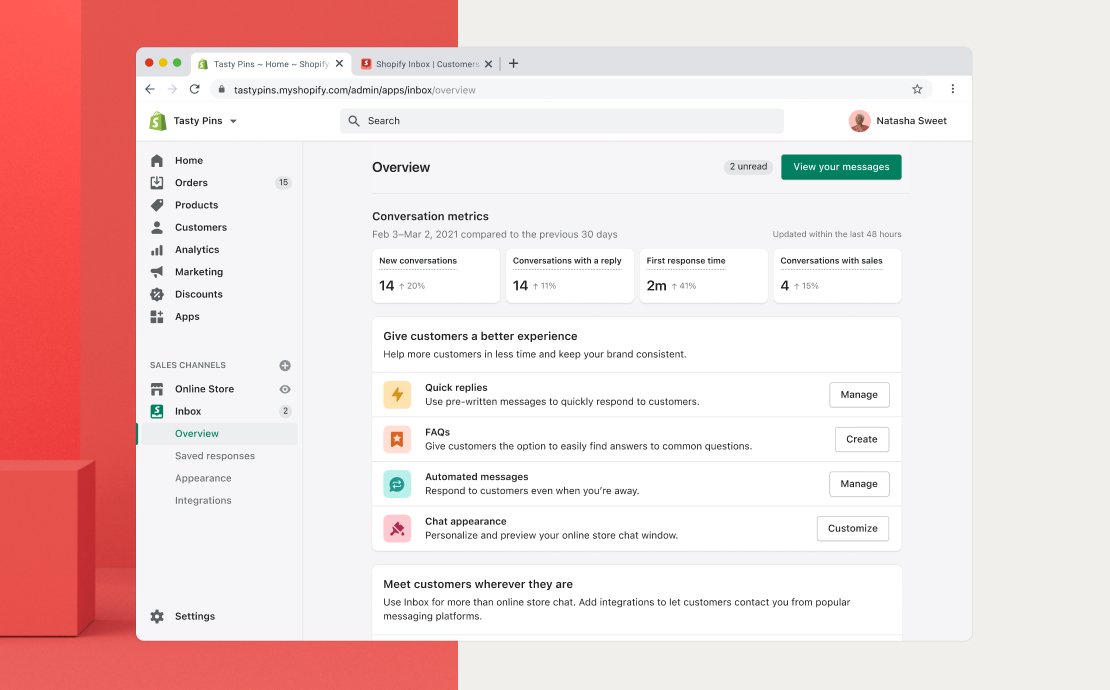Click the Automated messages chat icon
Image resolution: width=1110 pixels, height=690 pixels.
397,483
